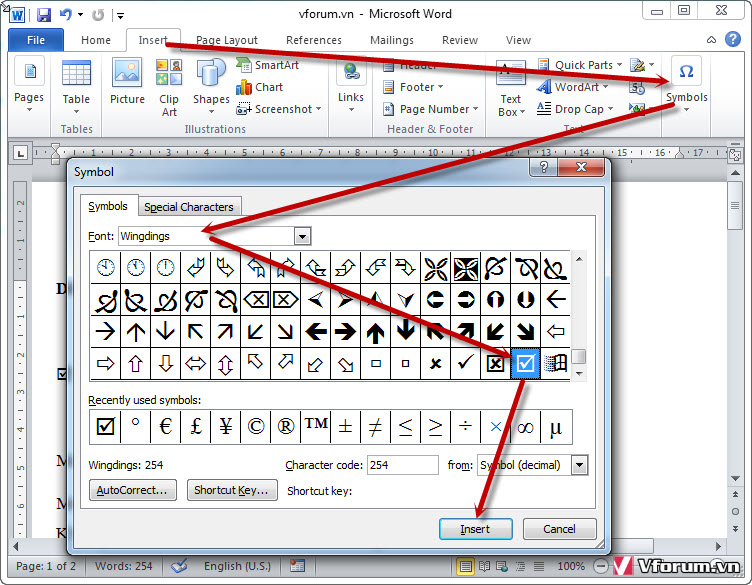The width and height of the screenshot is (752, 585).
Task: Select the Windows flag symbol in grid
Action: point(555,363)
